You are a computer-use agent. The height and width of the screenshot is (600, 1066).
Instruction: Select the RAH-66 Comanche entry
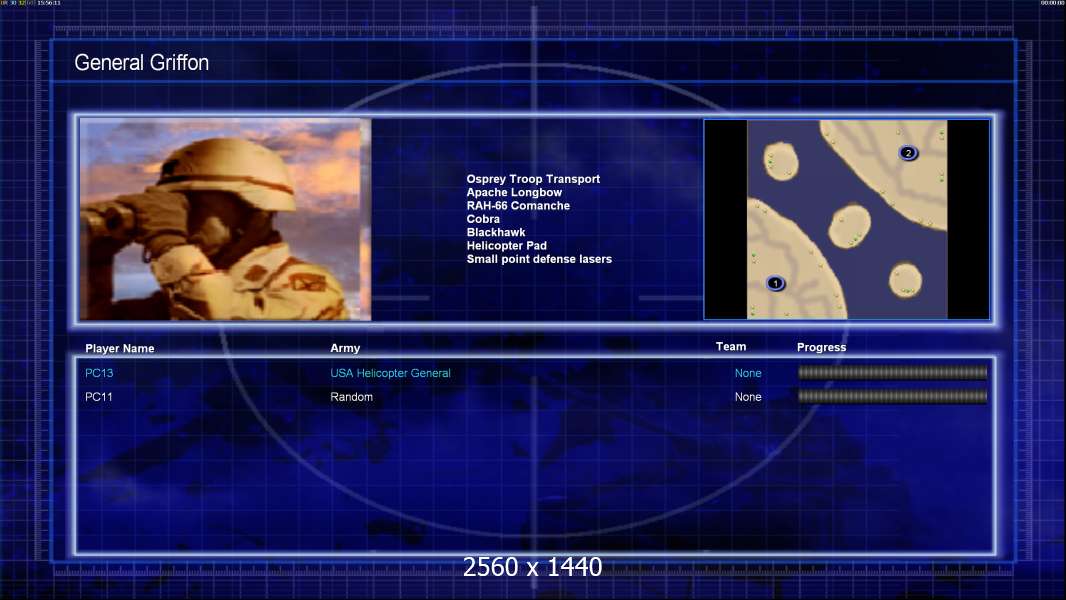(518, 206)
